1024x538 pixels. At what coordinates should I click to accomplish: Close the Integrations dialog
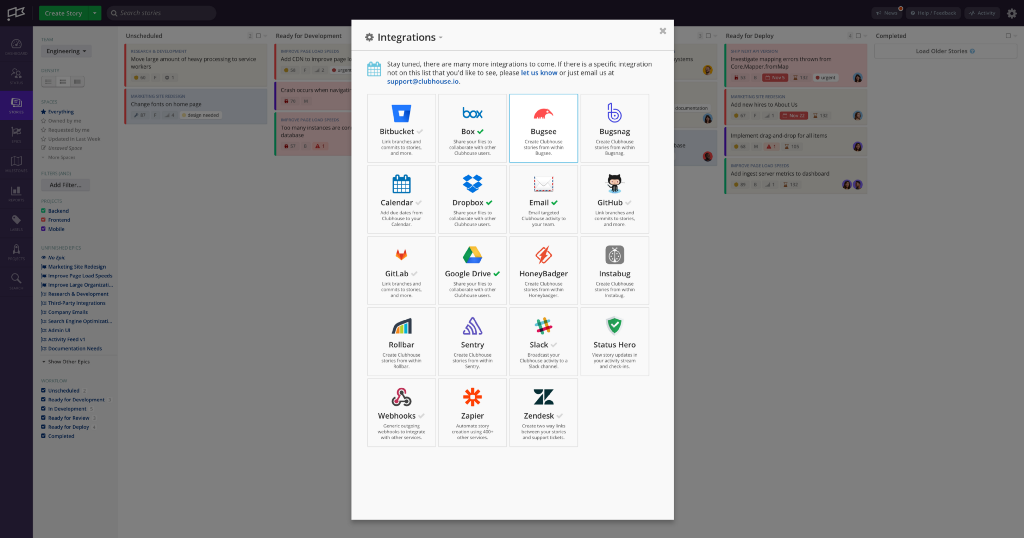click(x=662, y=31)
